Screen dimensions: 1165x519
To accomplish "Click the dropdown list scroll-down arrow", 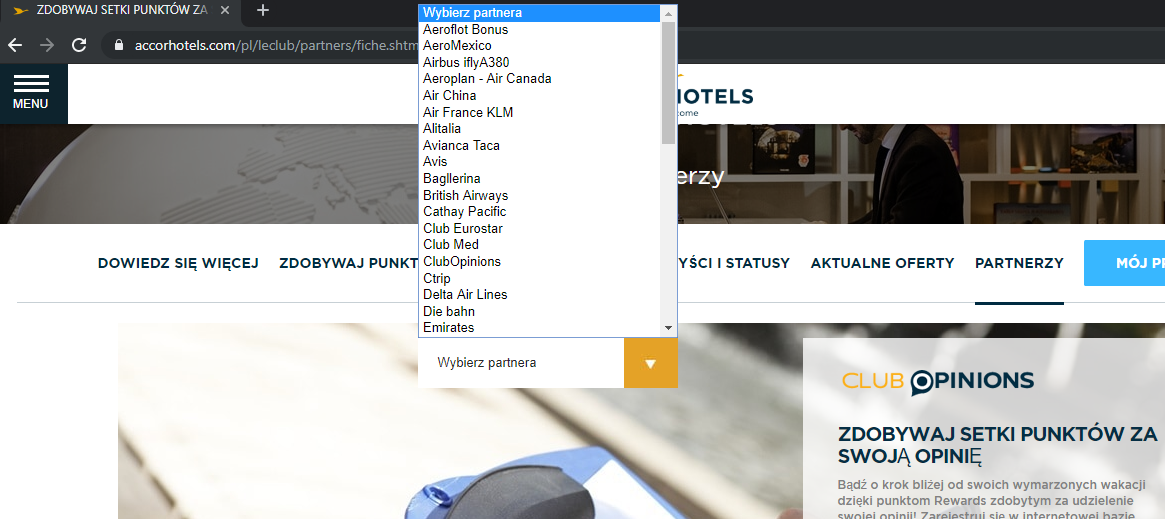I will point(669,327).
